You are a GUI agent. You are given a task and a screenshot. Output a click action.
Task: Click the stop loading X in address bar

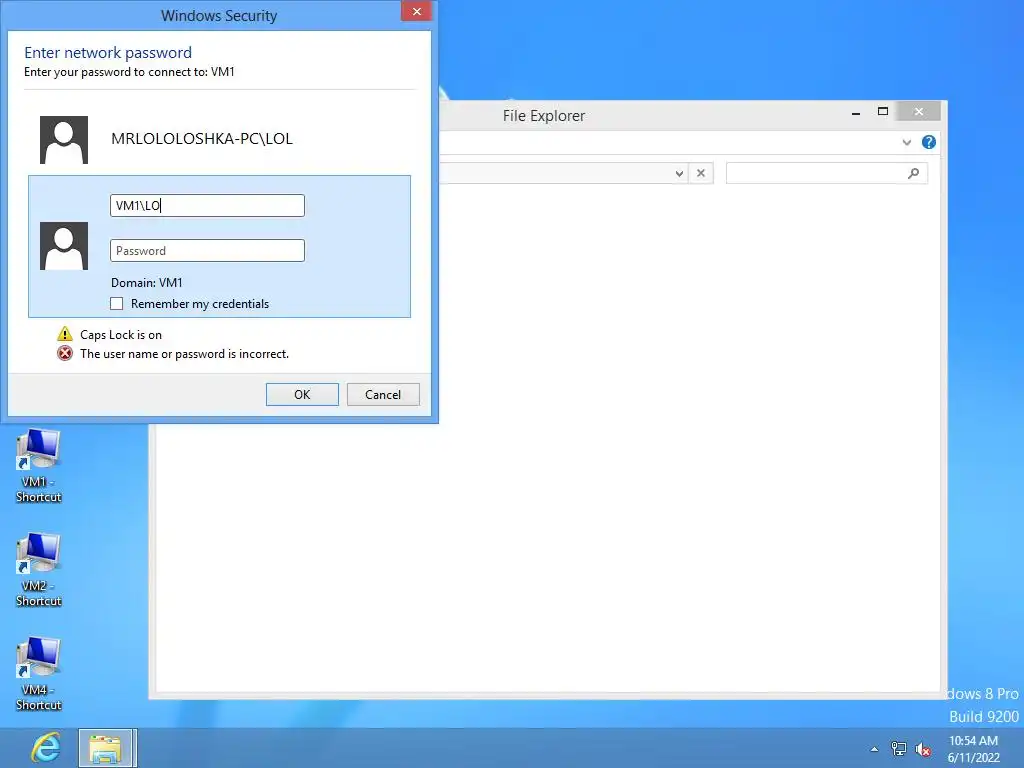click(701, 174)
